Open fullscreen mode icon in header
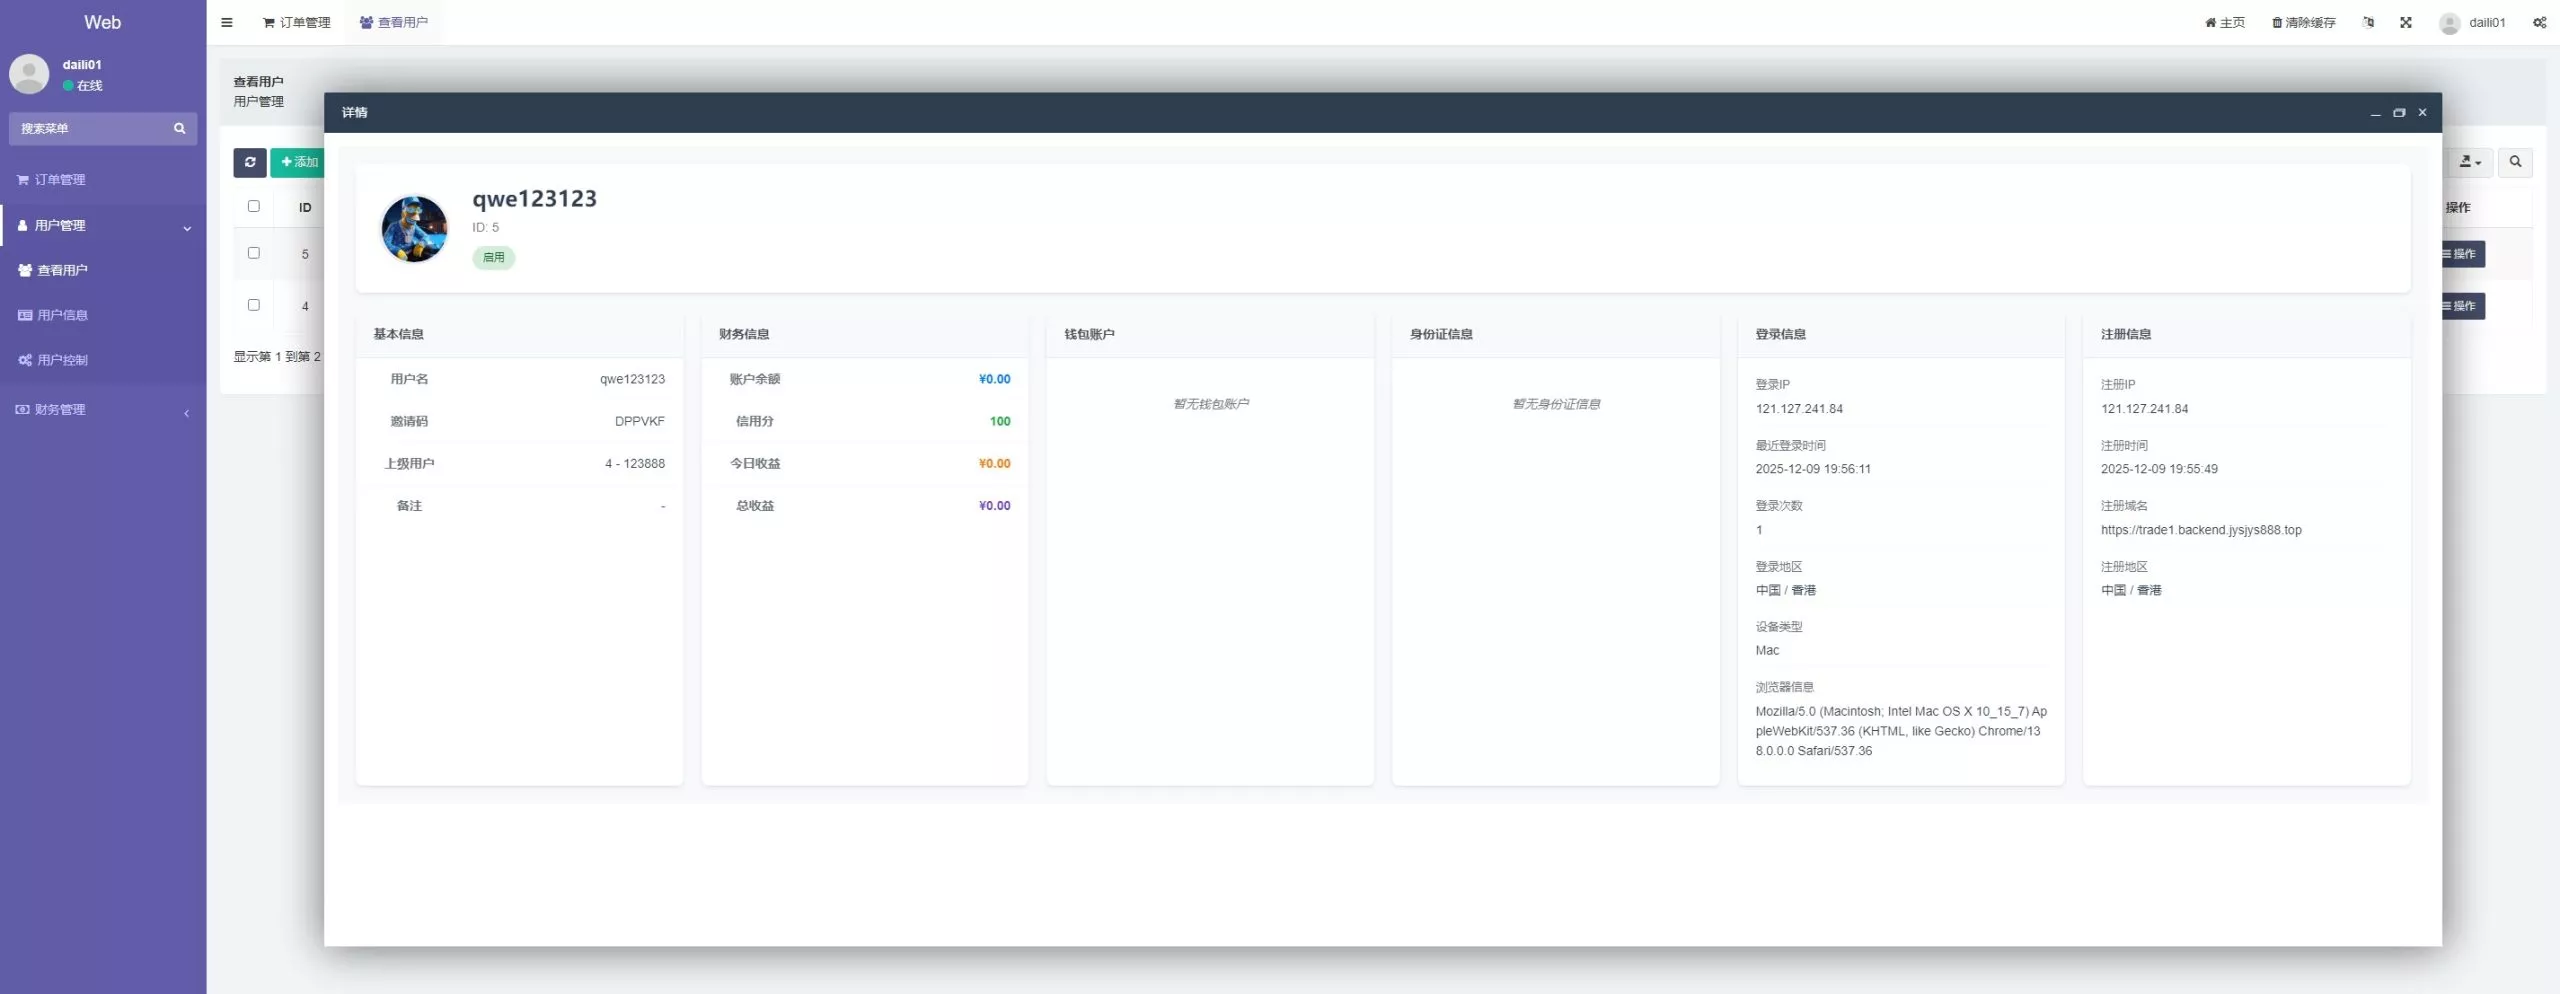Viewport: 2560px width, 994px height. (2406, 22)
